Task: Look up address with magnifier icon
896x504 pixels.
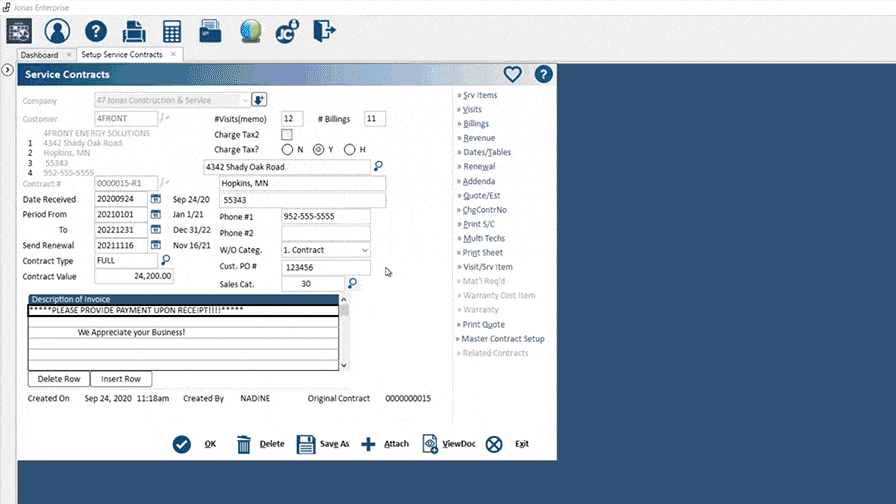Action: pyautogui.click(x=378, y=166)
